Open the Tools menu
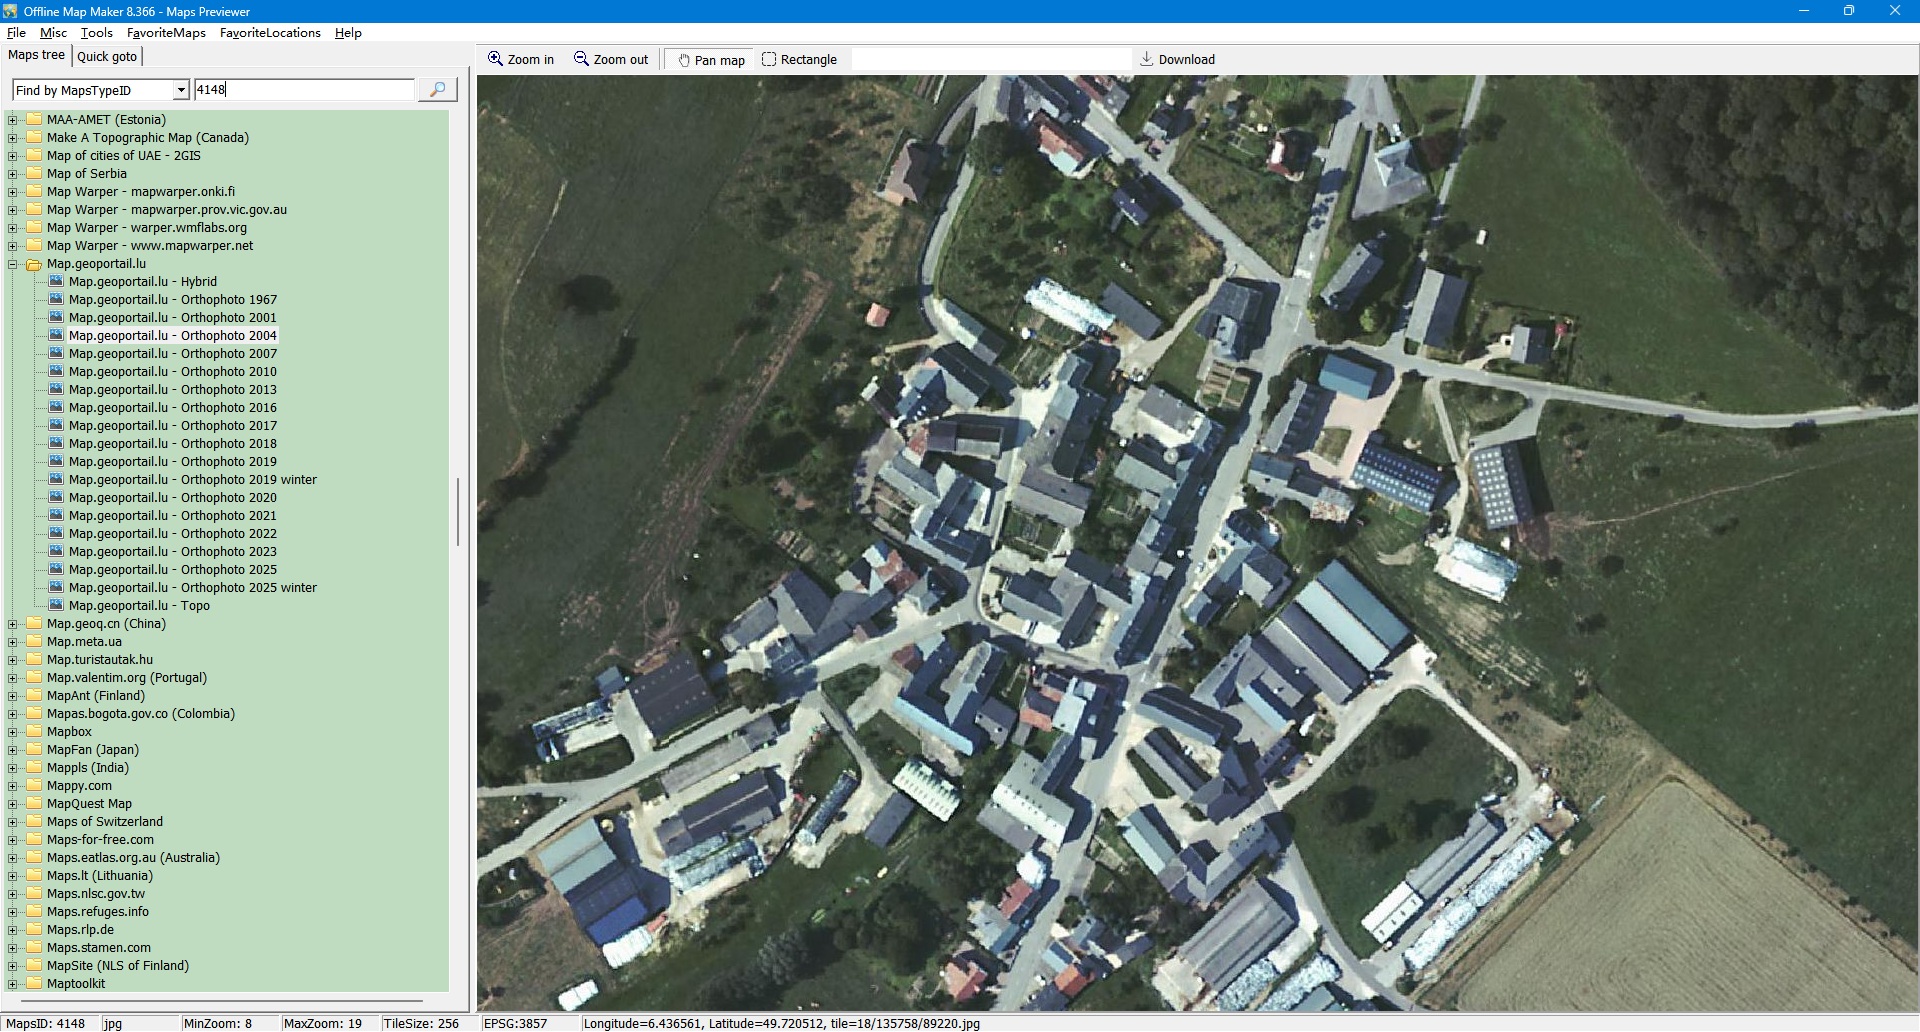 click(97, 33)
